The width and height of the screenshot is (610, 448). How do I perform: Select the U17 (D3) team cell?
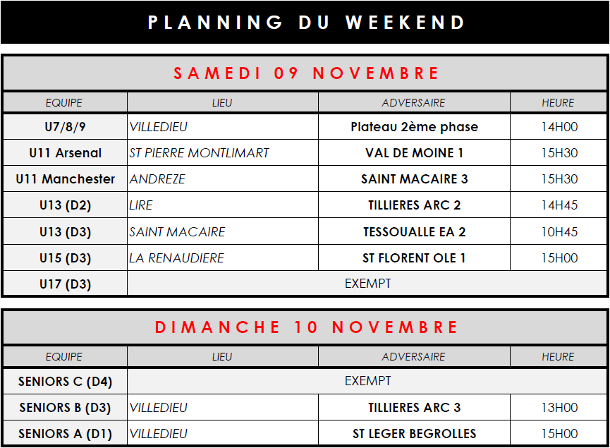(x=66, y=283)
